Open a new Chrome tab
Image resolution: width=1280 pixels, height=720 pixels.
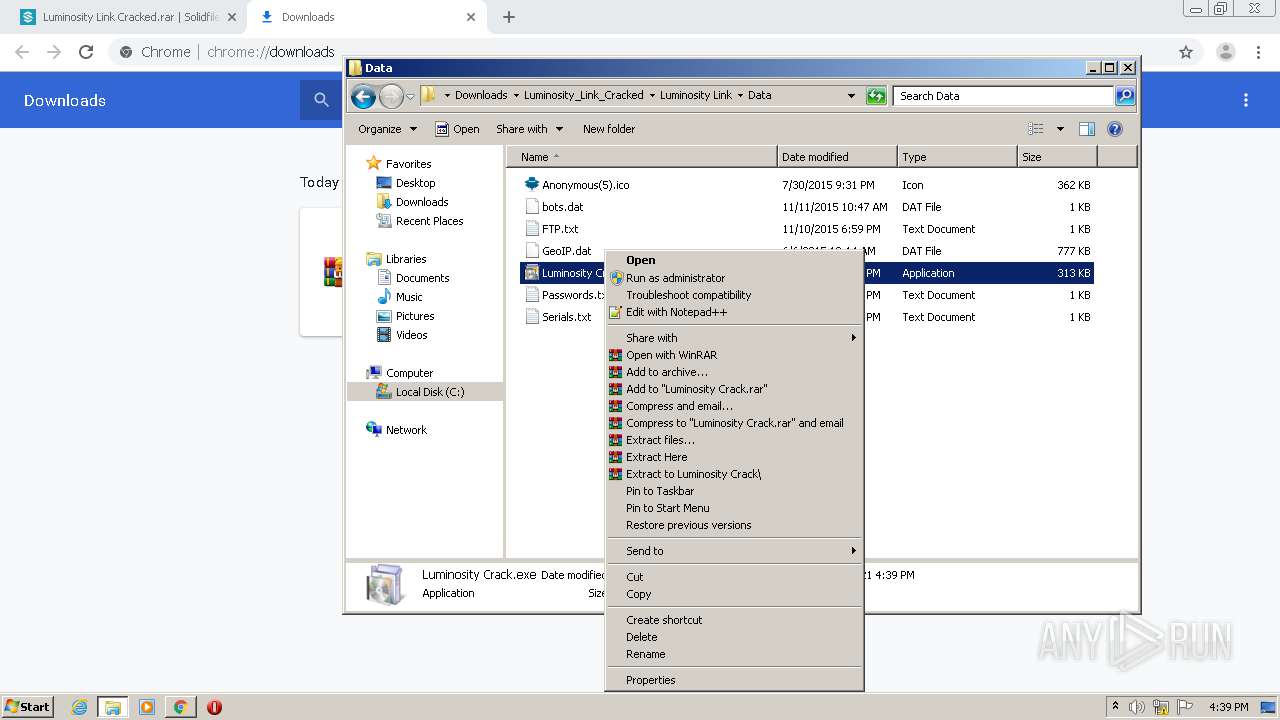coord(509,17)
